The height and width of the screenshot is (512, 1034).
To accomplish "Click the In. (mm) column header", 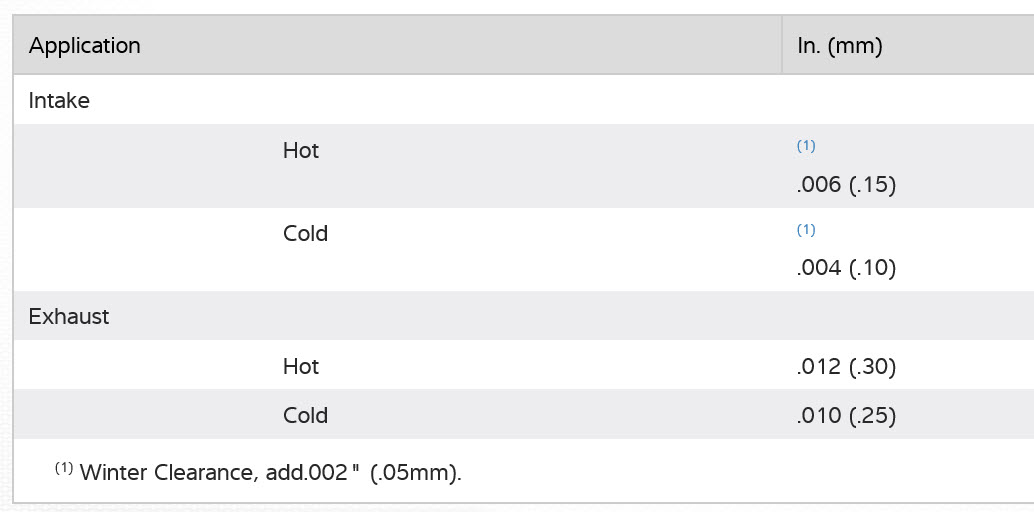I will tap(840, 46).
